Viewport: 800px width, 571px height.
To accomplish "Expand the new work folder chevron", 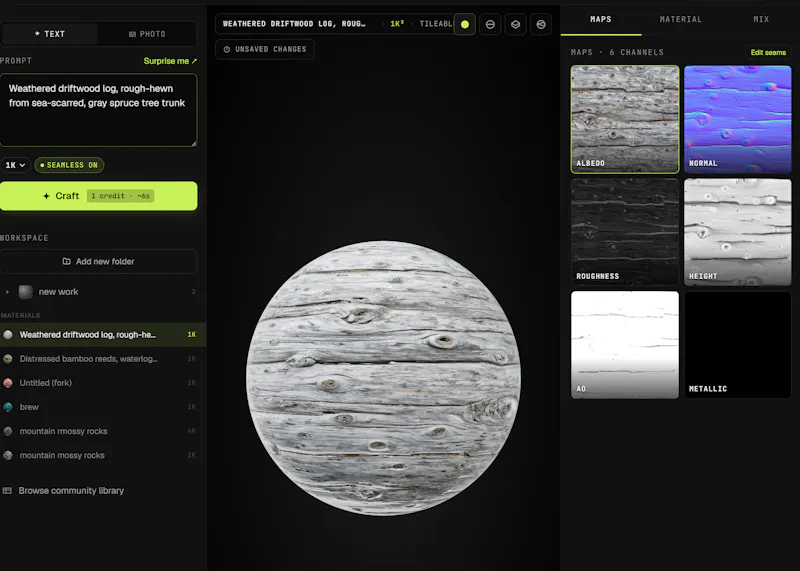I will click(x=7, y=292).
